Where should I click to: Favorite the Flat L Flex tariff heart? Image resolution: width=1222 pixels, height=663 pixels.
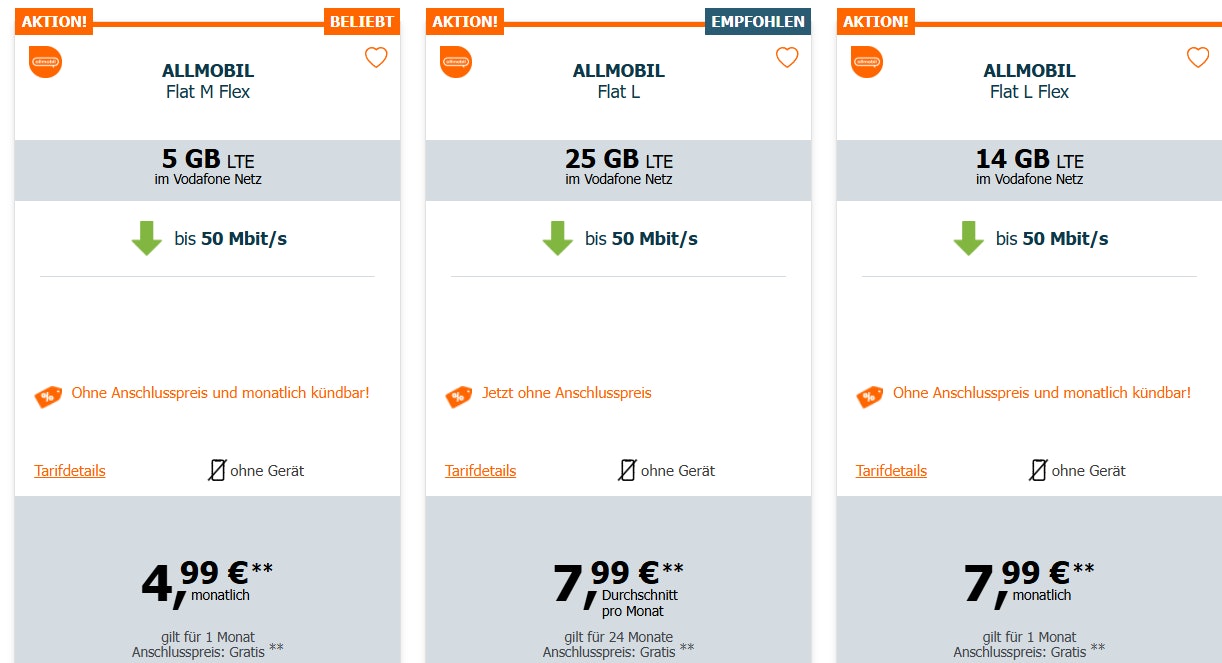(x=1198, y=58)
